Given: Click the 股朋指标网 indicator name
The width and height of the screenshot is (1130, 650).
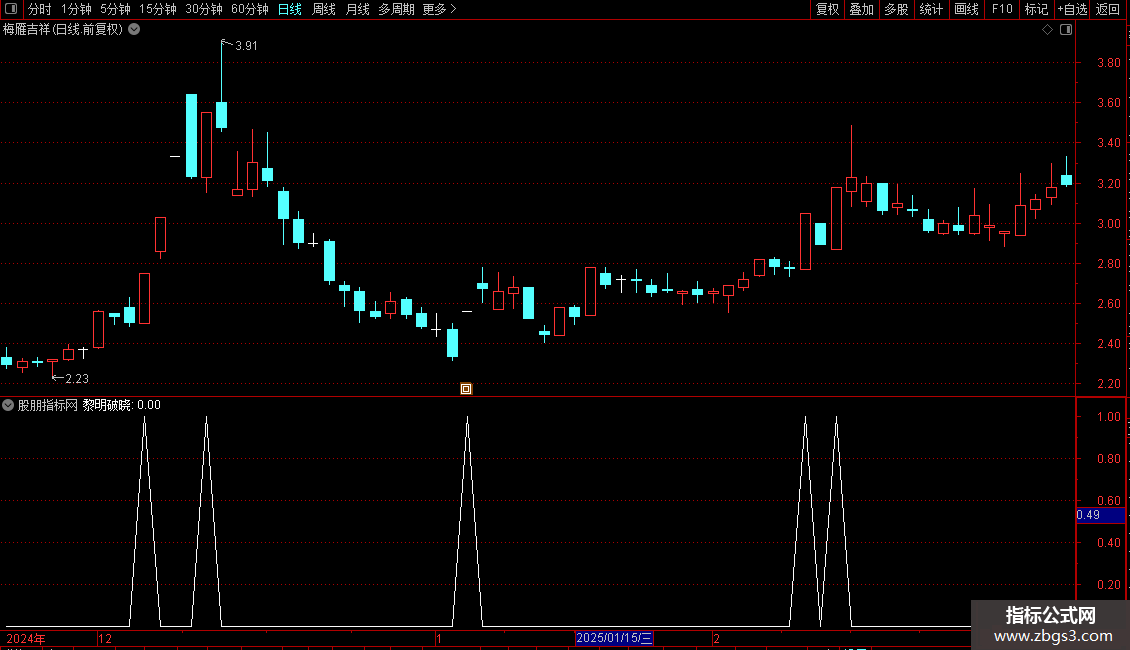Looking at the screenshot, I should 48,405.
